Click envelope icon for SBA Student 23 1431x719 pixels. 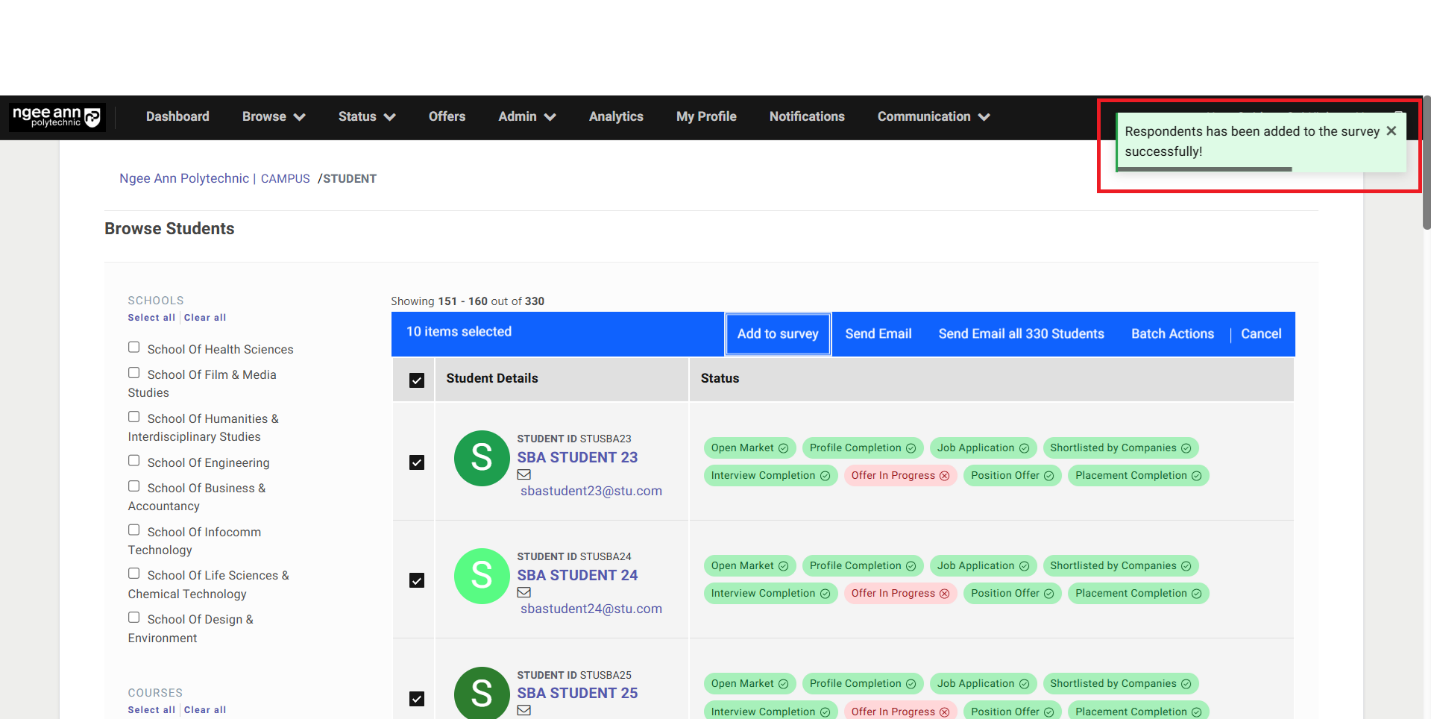pos(524,475)
